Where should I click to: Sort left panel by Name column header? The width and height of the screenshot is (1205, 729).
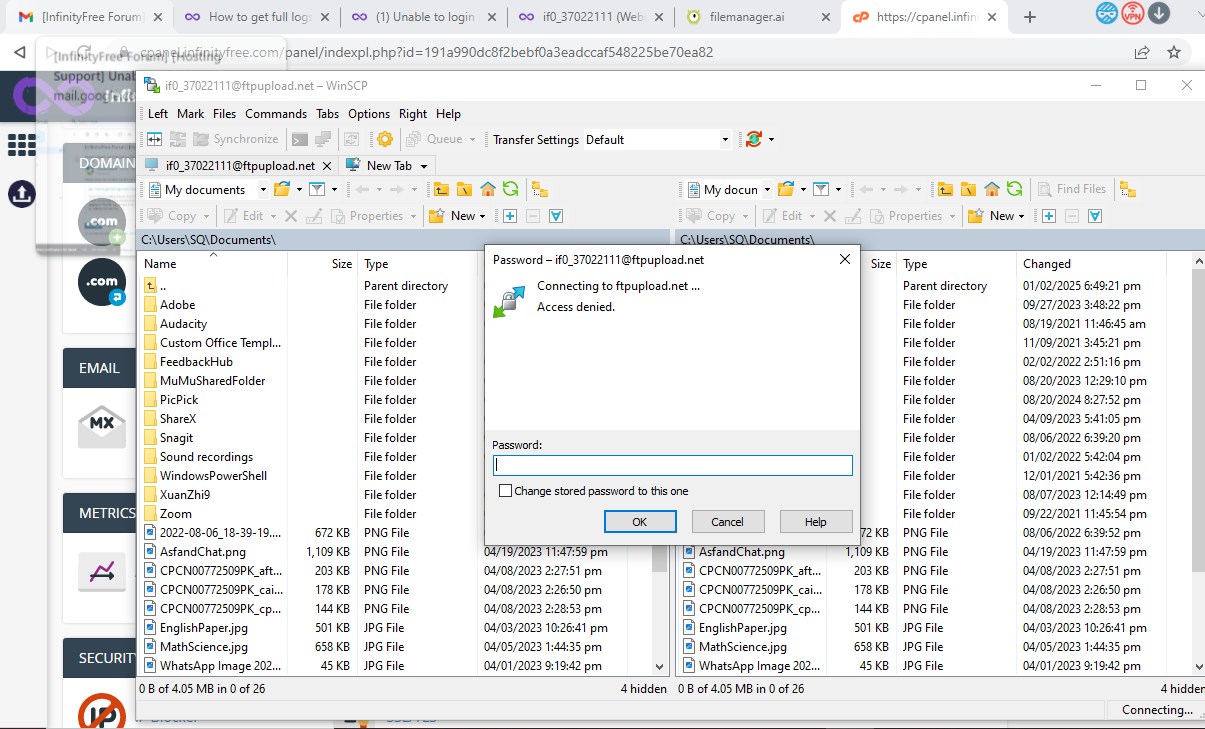pyautogui.click(x=213, y=264)
